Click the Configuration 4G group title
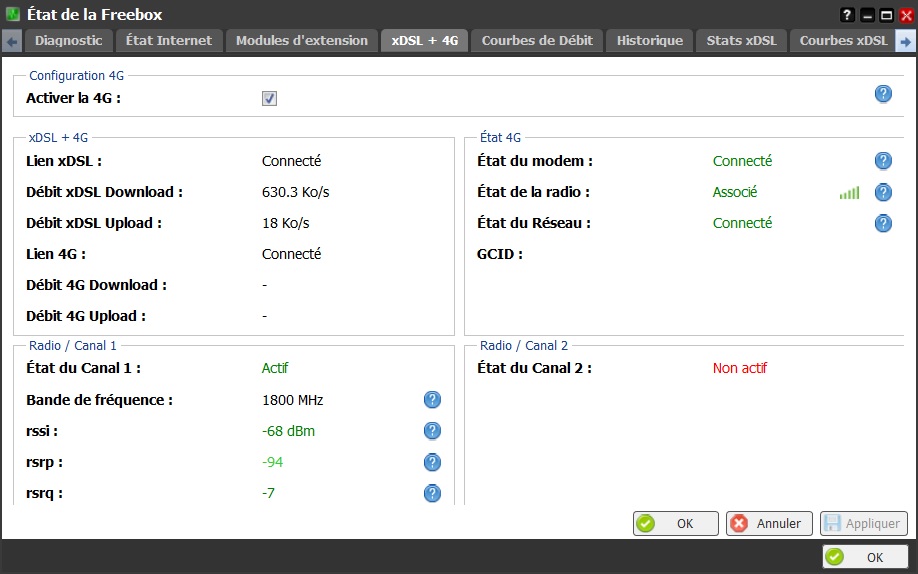The height and width of the screenshot is (574, 918). [77, 76]
